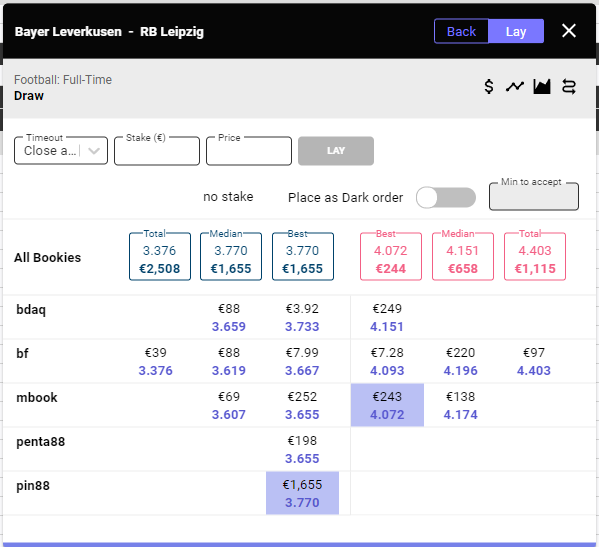The width and height of the screenshot is (599, 547).
Task: Focus the Price input field
Action: click(249, 151)
